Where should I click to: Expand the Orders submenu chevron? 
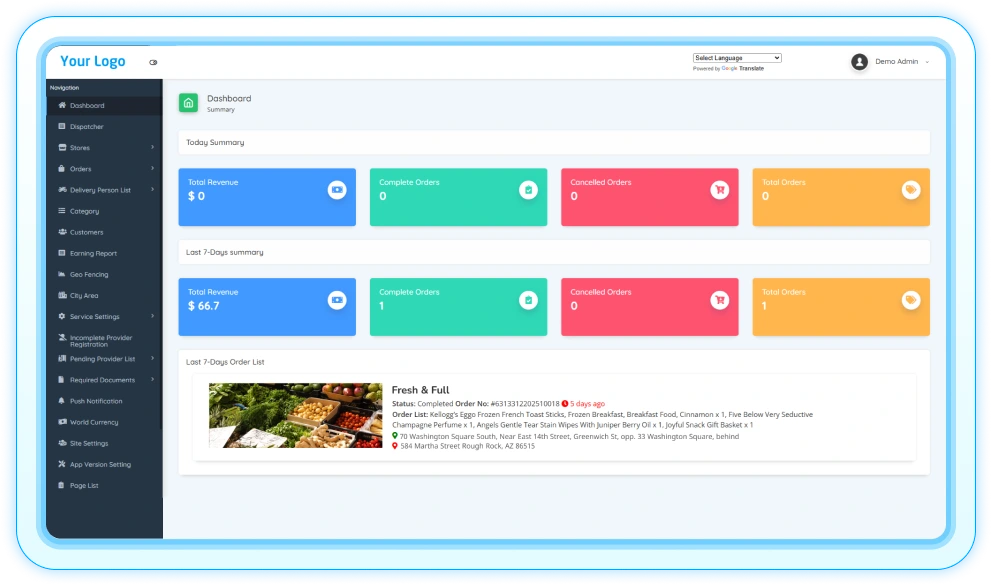point(152,168)
